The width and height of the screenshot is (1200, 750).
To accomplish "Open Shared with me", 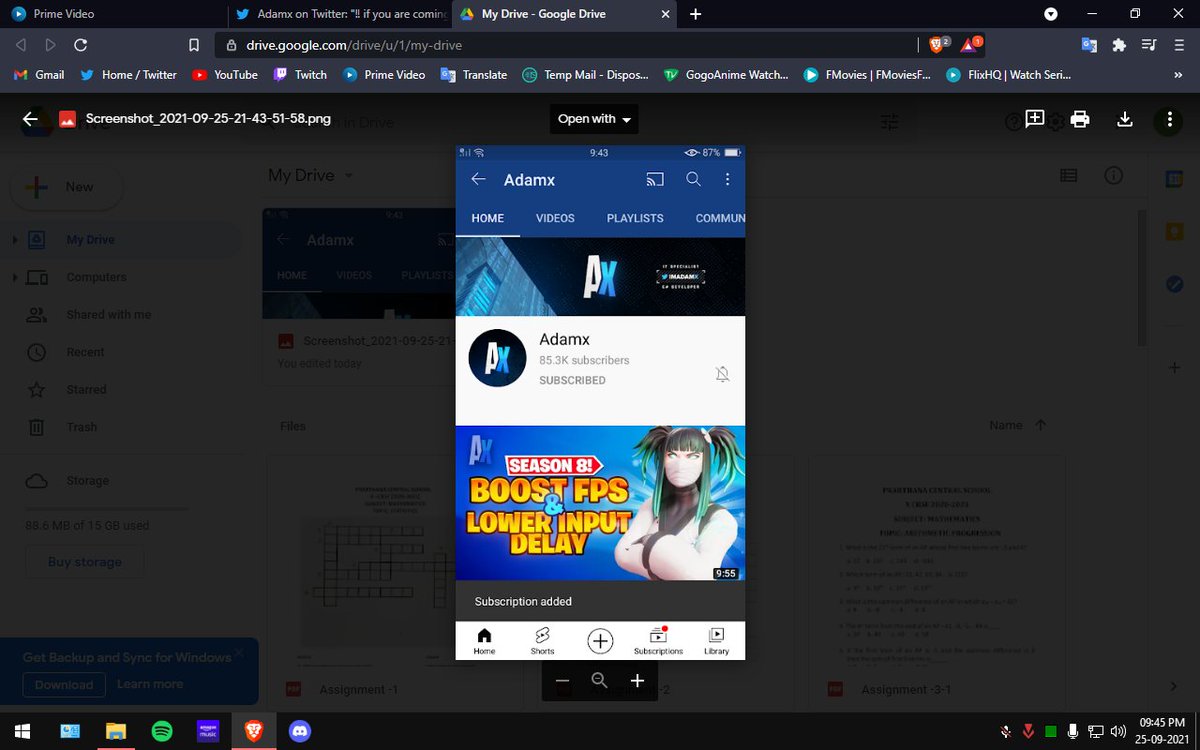I will (x=109, y=315).
